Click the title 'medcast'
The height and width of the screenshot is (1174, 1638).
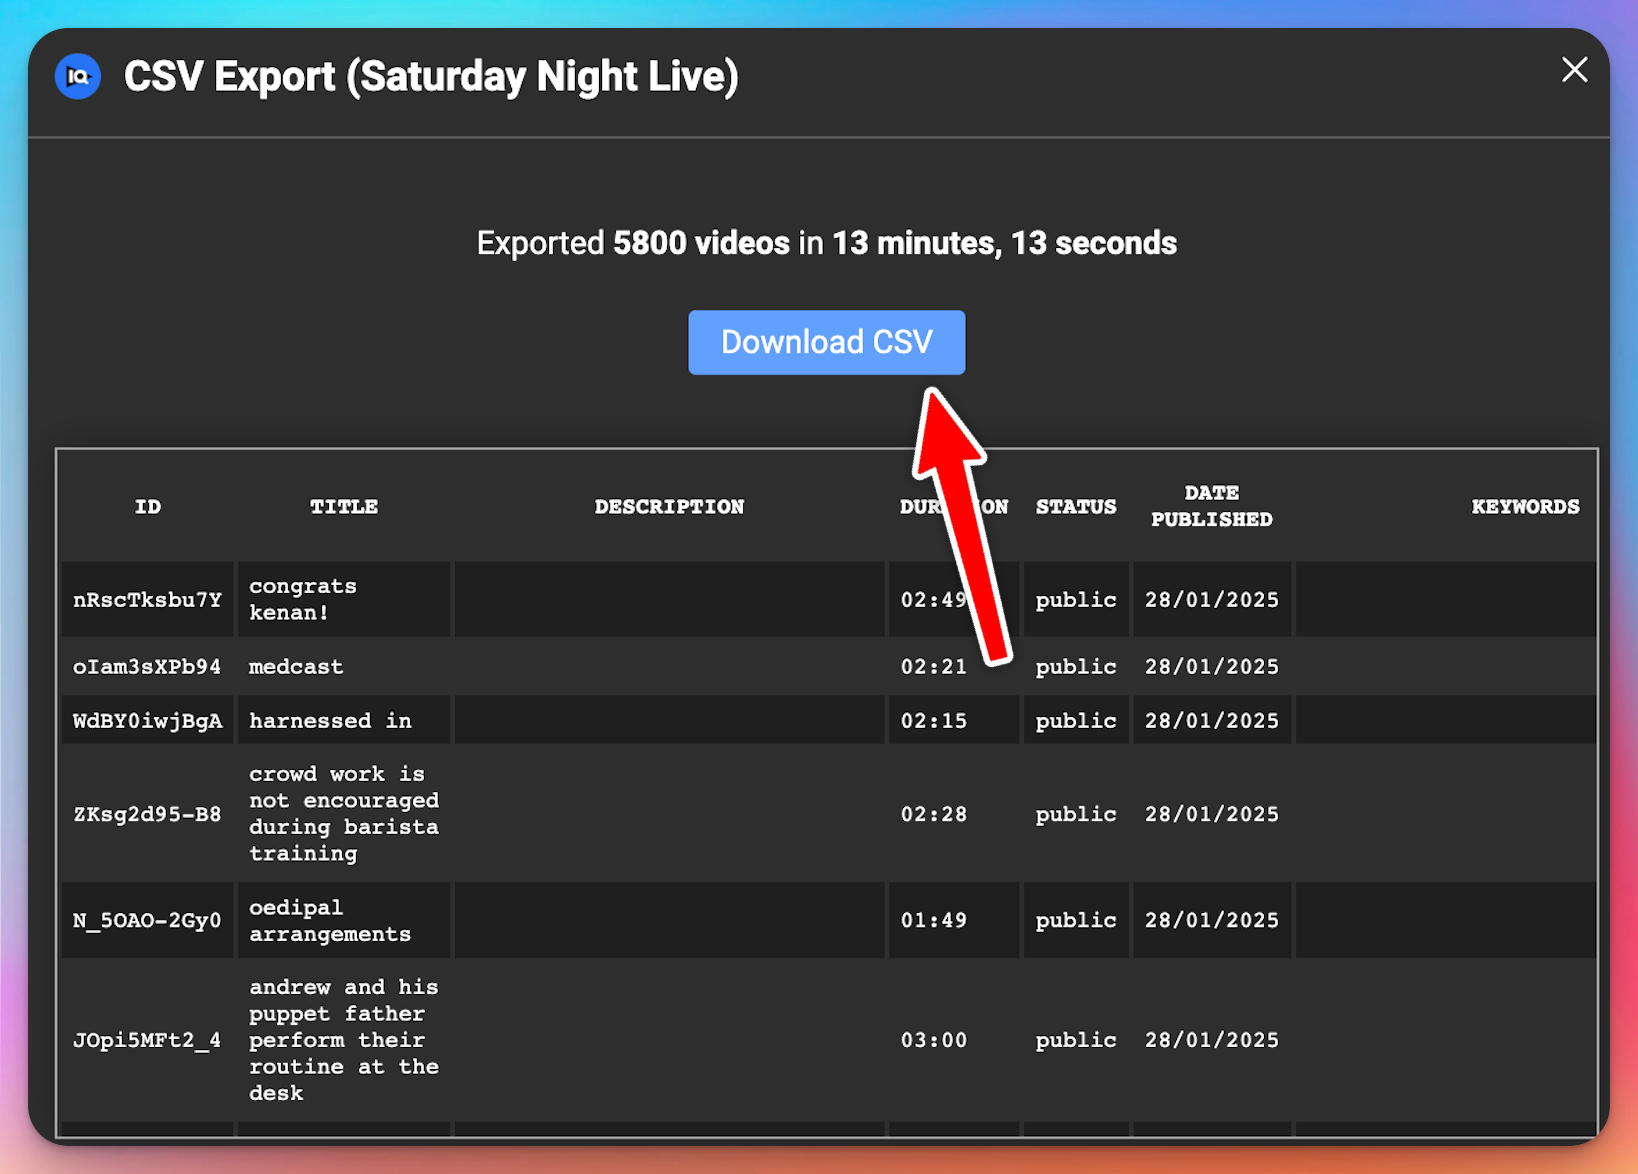click(x=296, y=667)
